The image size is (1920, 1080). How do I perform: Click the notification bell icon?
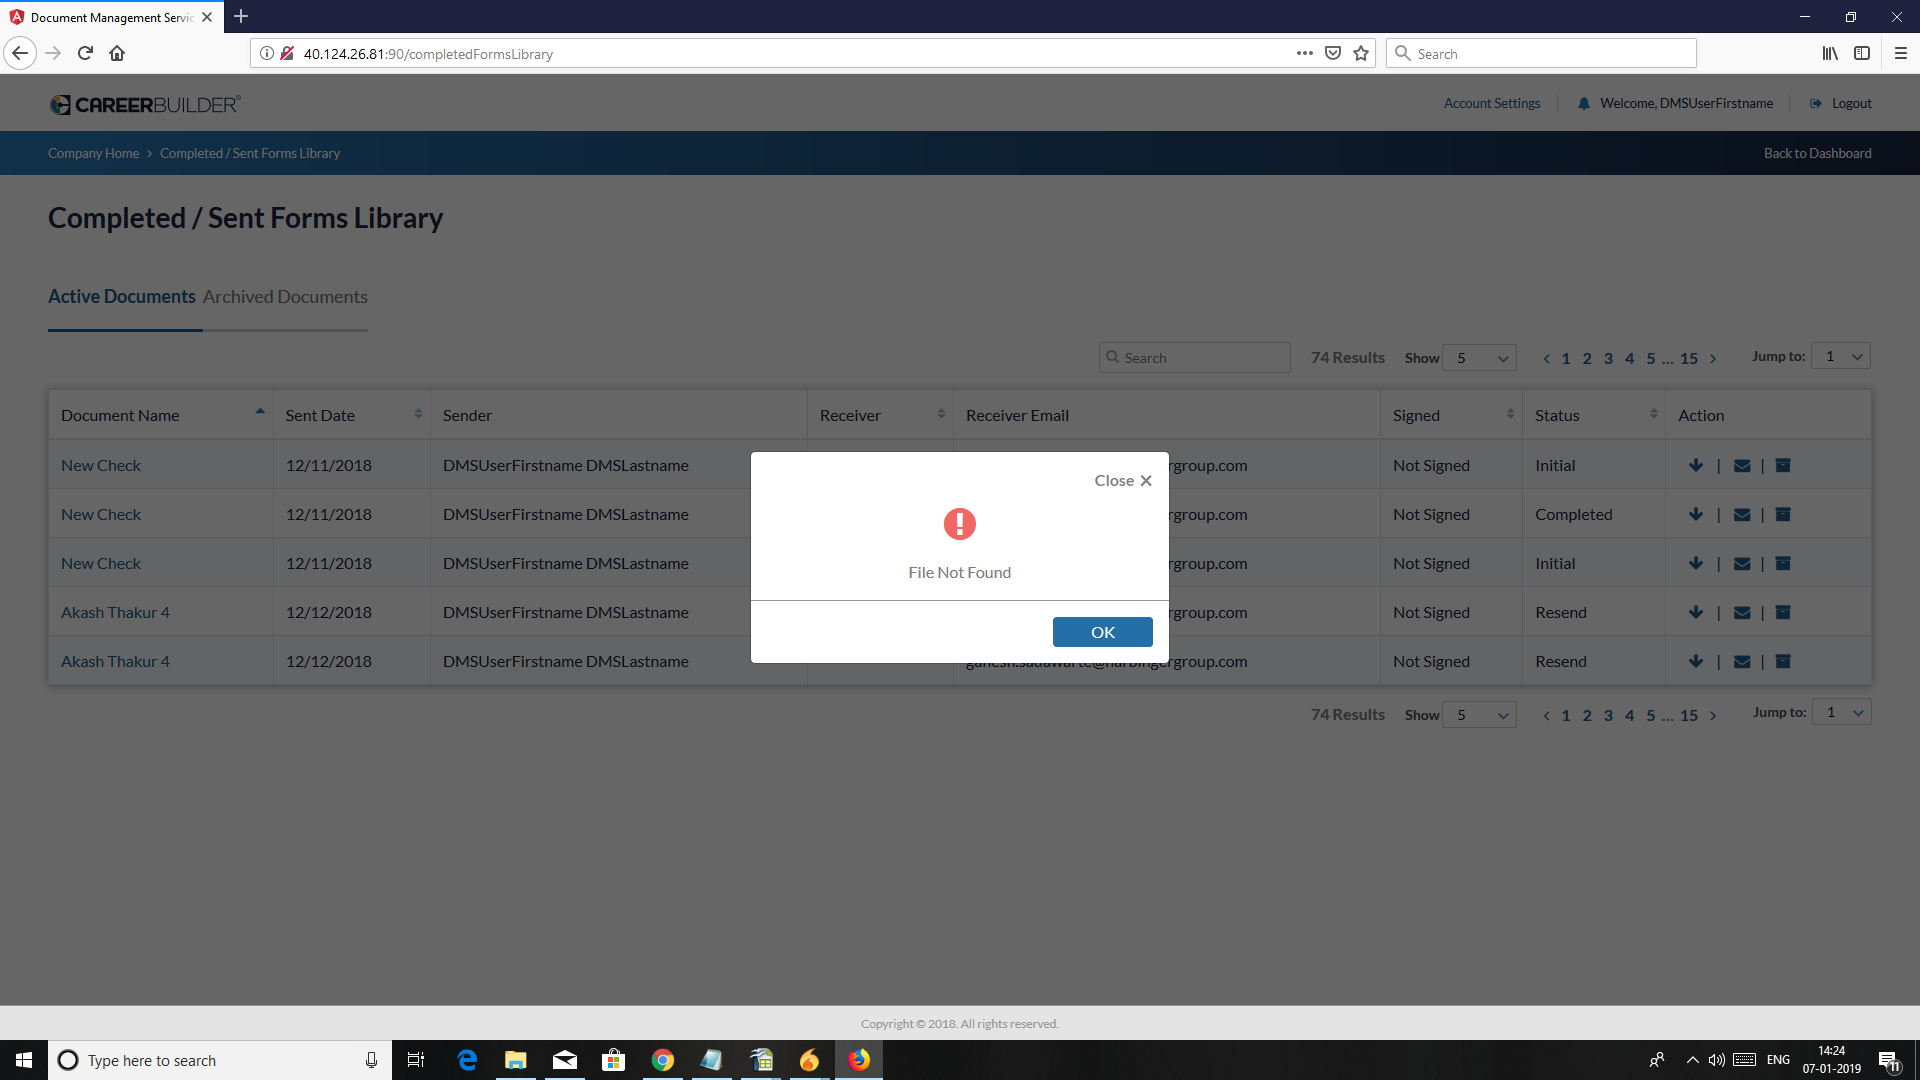pos(1584,104)
